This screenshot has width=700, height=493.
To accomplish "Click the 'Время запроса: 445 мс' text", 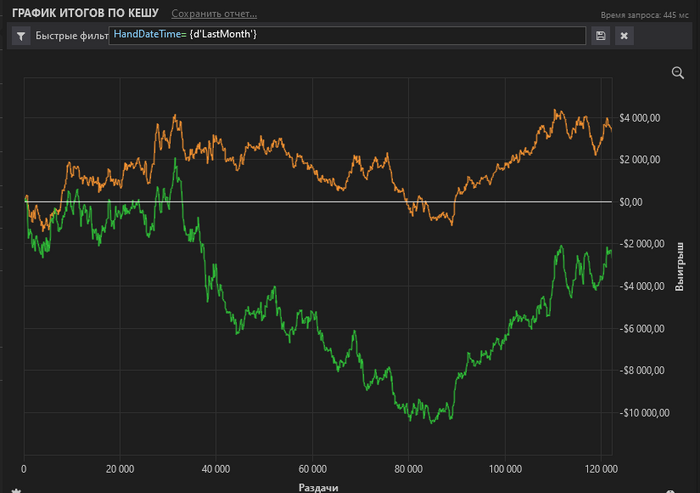I will coord(644,15).
